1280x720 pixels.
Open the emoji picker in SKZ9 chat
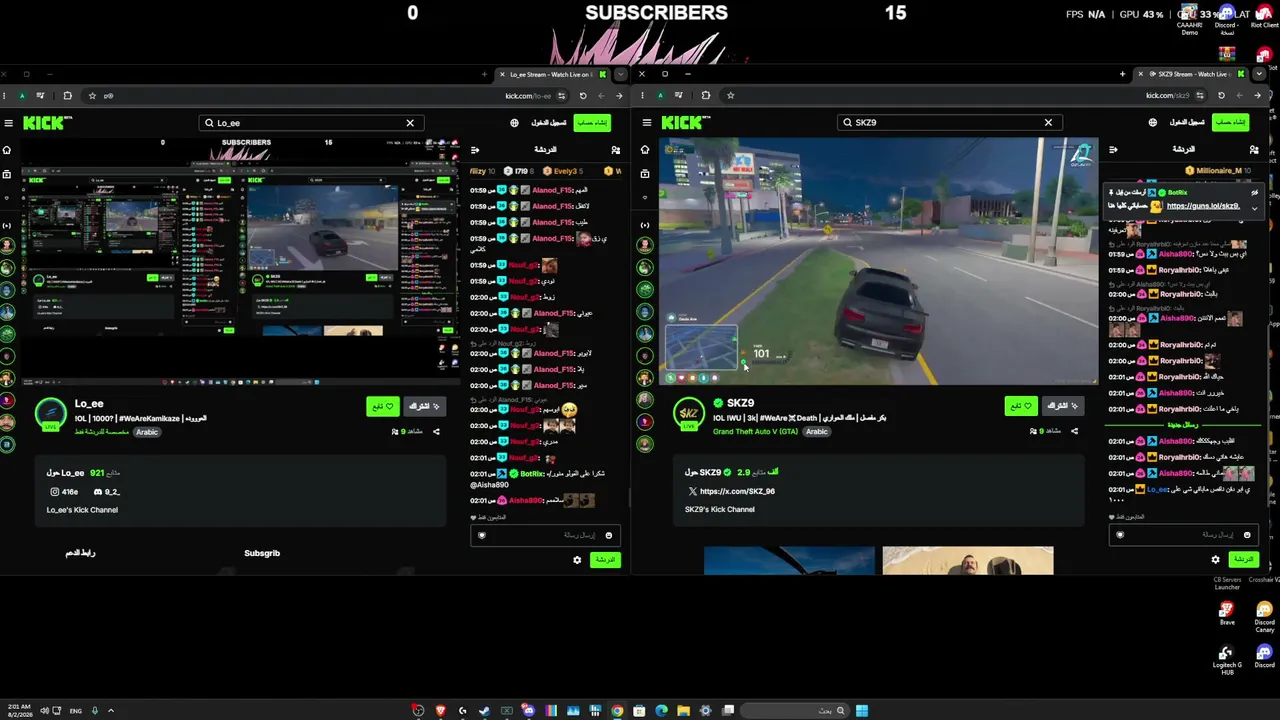pos(1246,535)
